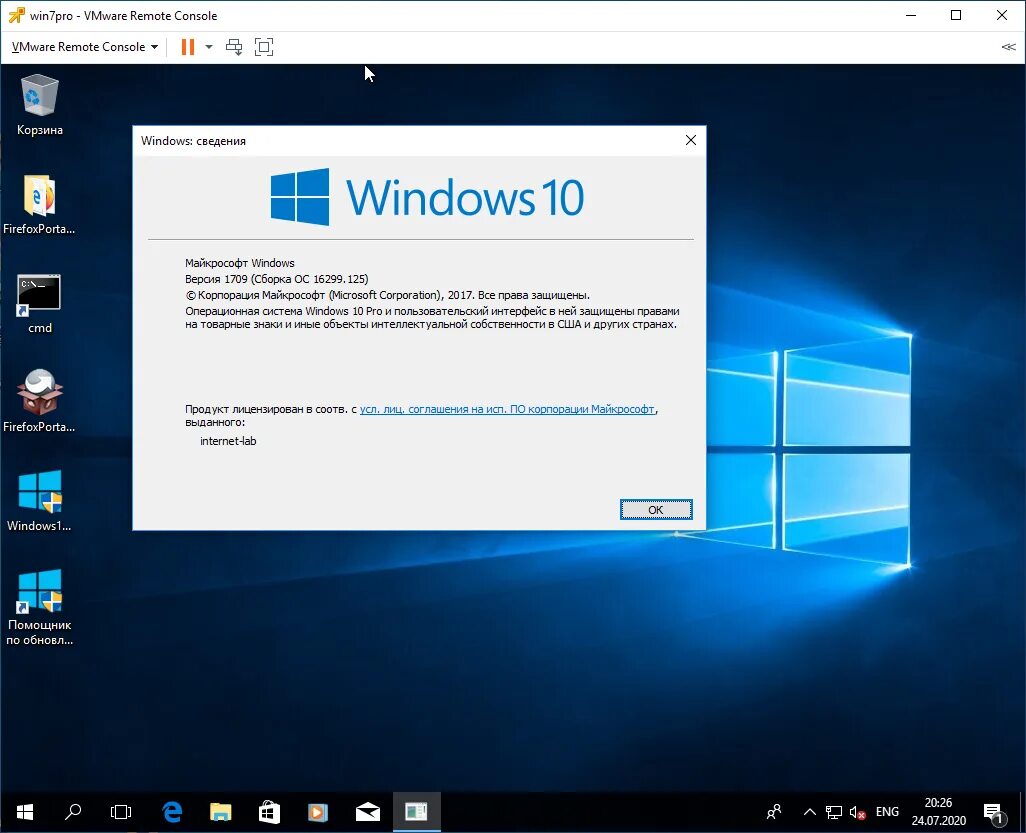Open the VMware Remote Console menu
This screenshot has width=1026, height=833.
(84, 46)
